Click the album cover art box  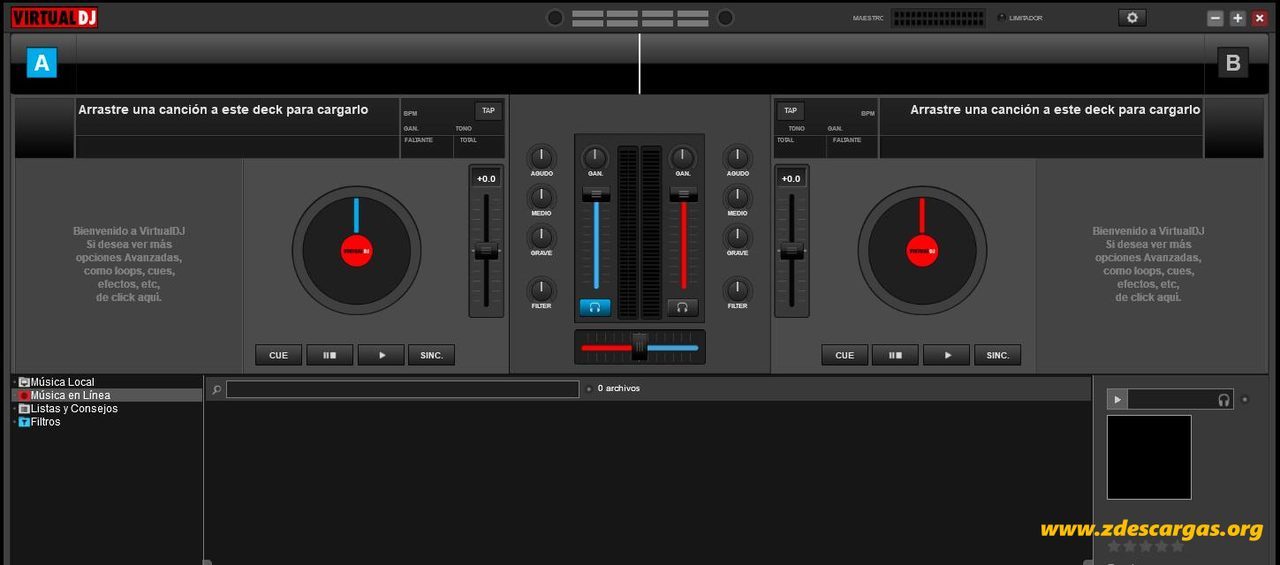(x=1149, y=457)
